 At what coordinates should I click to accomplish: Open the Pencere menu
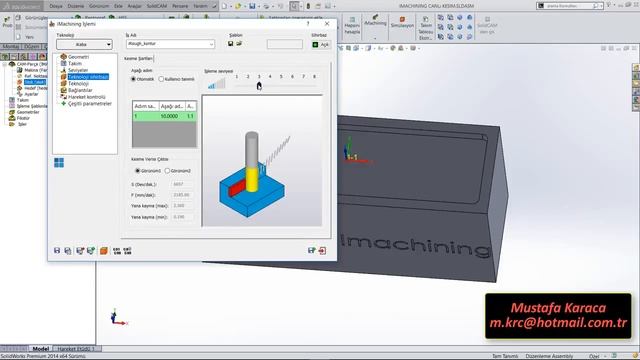(180, 6)
